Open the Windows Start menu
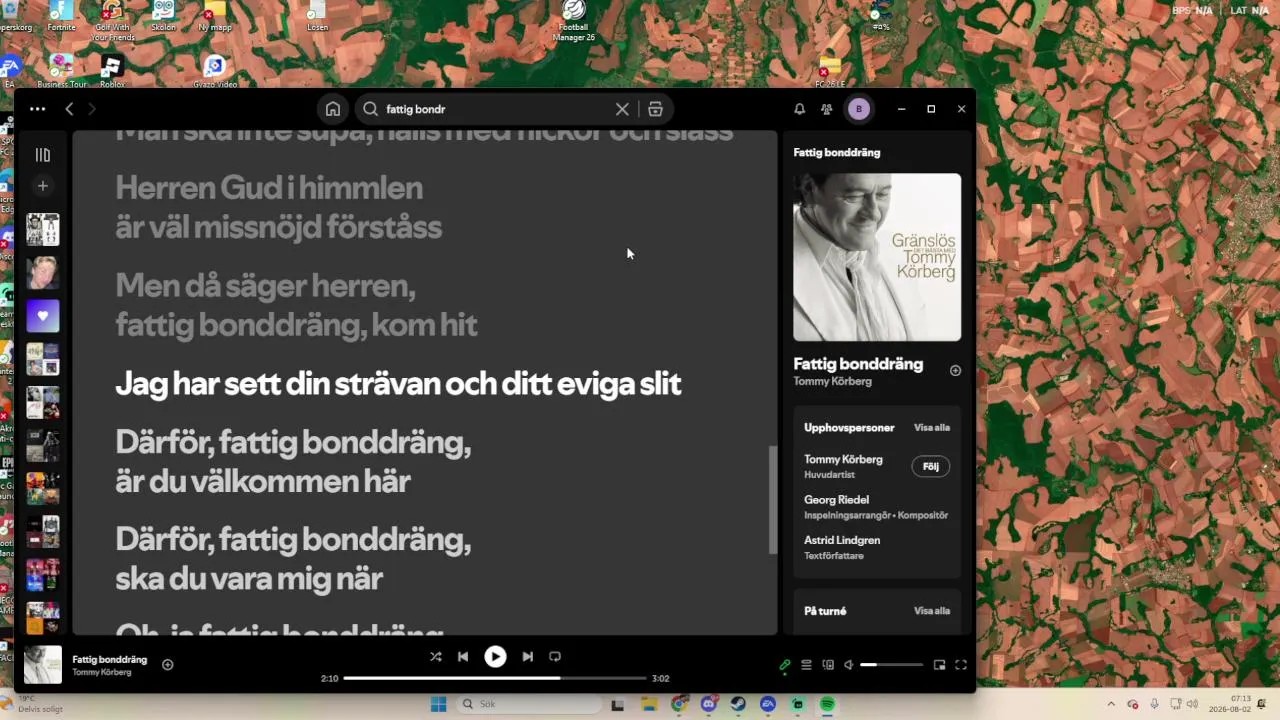Viewport: 1280px width, 720px height. coord(438,704)
